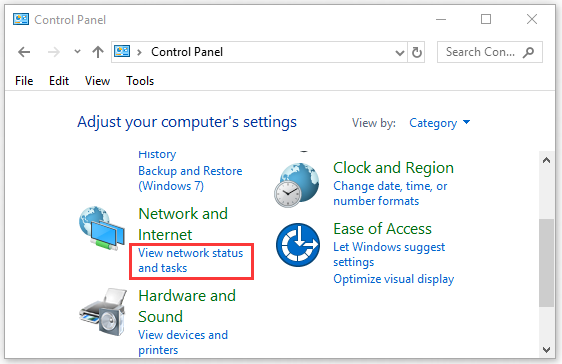
Task: Open the address bar history dropdown
Action: click(400, 53)
